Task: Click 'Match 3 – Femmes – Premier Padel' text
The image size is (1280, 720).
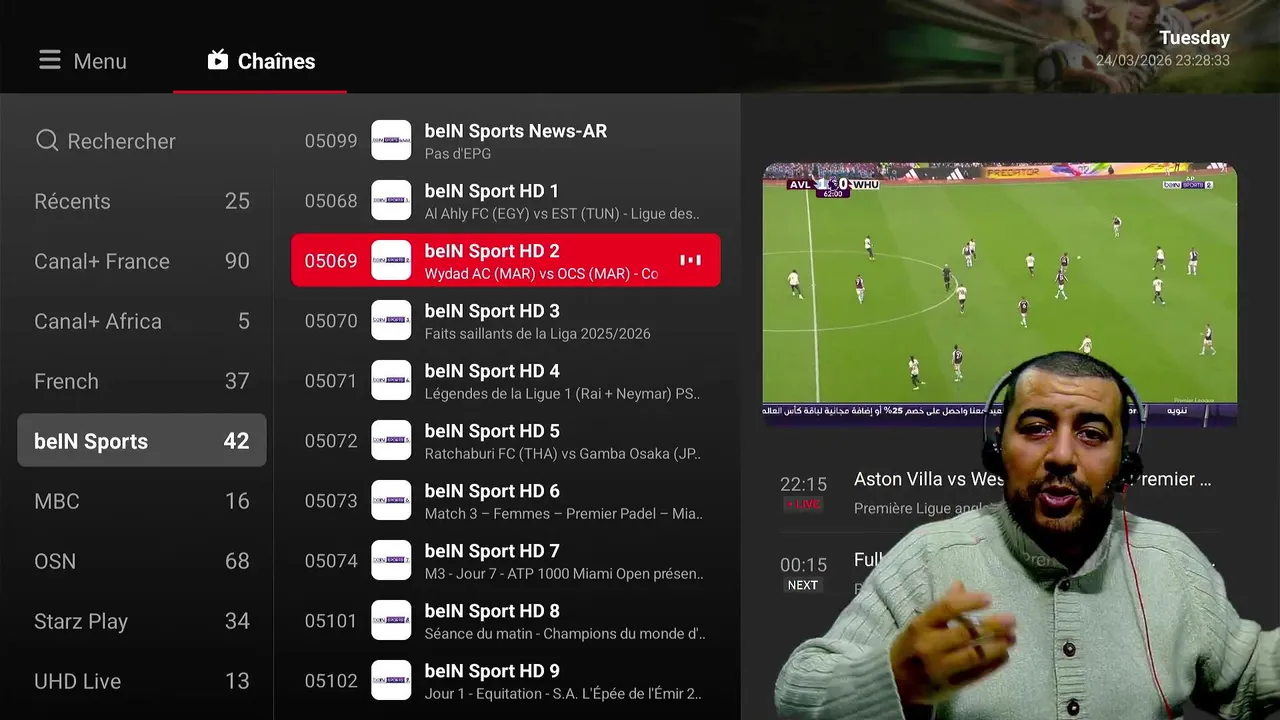Action: pyautogui.click(x=563, y=514)
